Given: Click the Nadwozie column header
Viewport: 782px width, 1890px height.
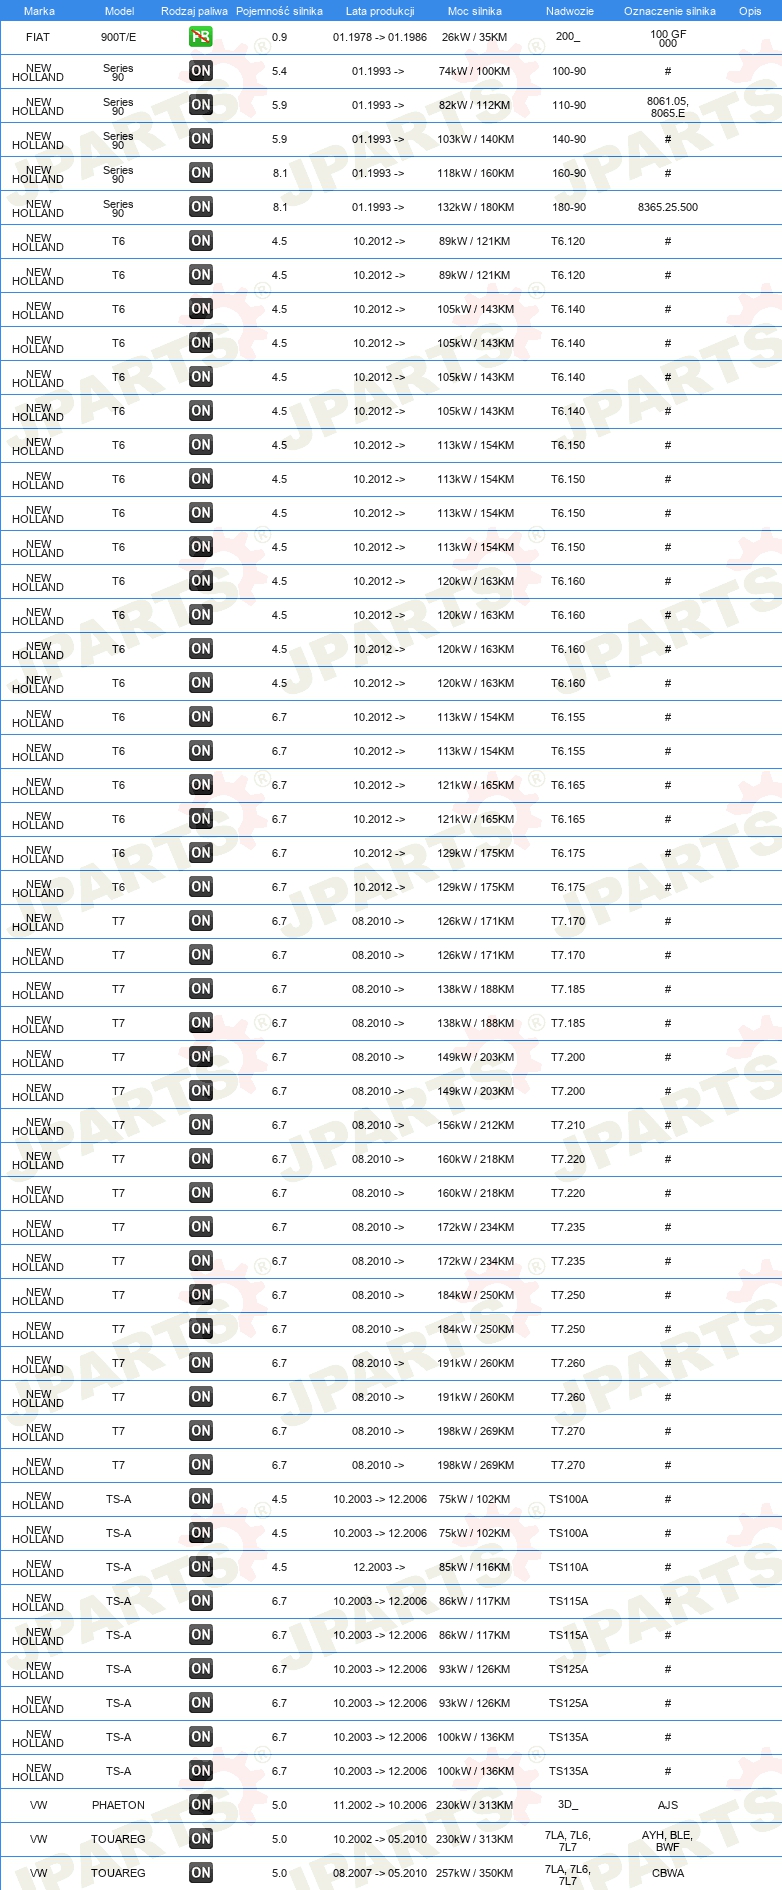Looking at the screenshot, I should click(569, 11).
